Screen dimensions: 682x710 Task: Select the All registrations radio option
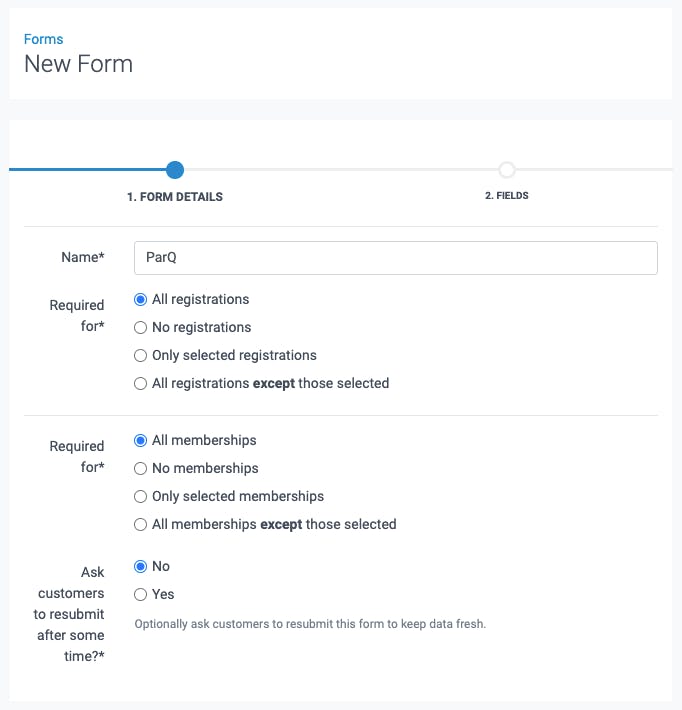click(141, 299)
